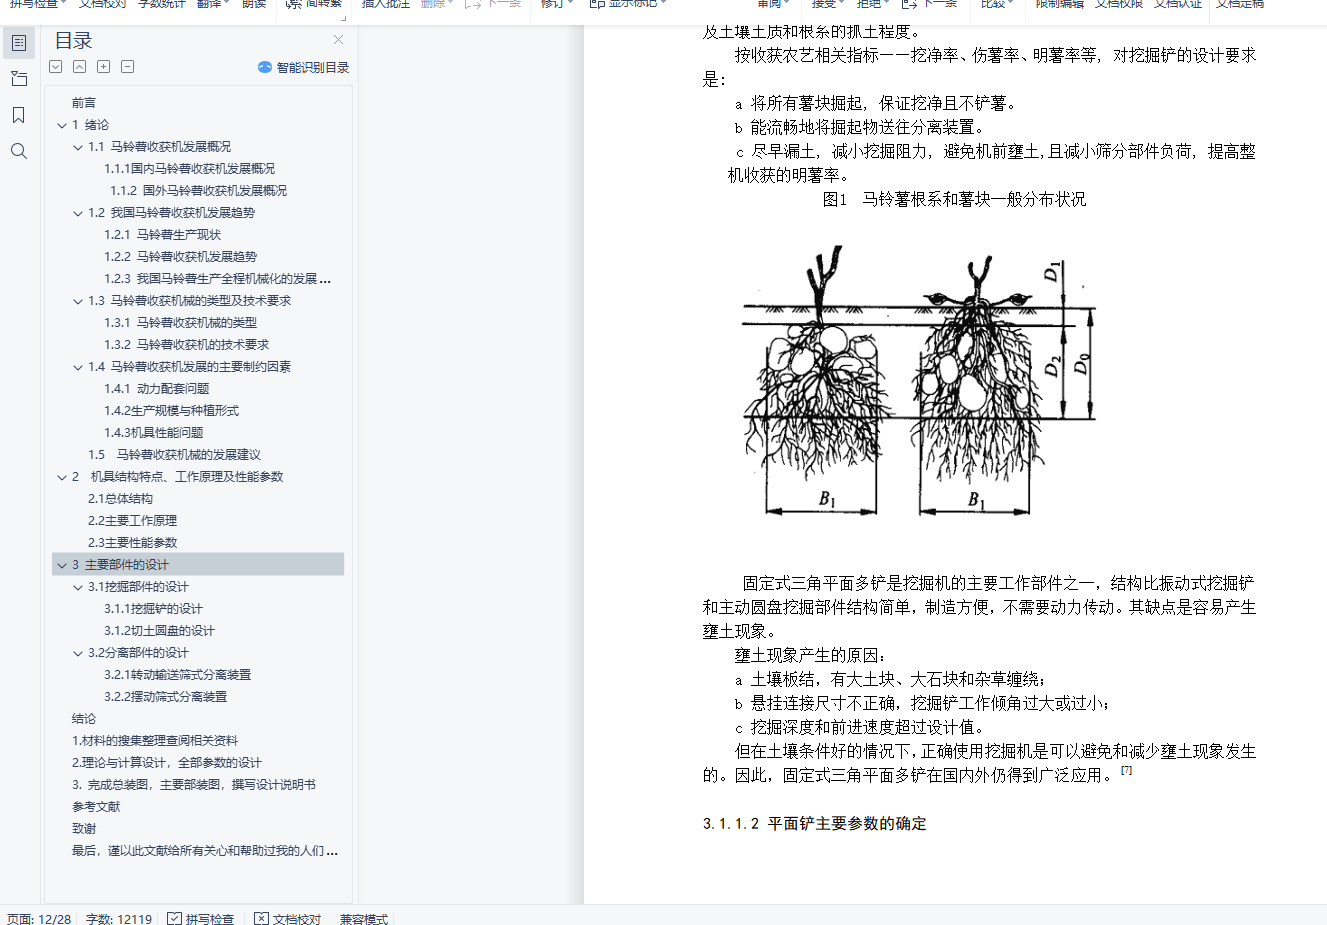Image resolution: width=1327 pixels, height=925 pixels.
Task: Click the footnote reference [7] in text
Action: coord(1126,770)
